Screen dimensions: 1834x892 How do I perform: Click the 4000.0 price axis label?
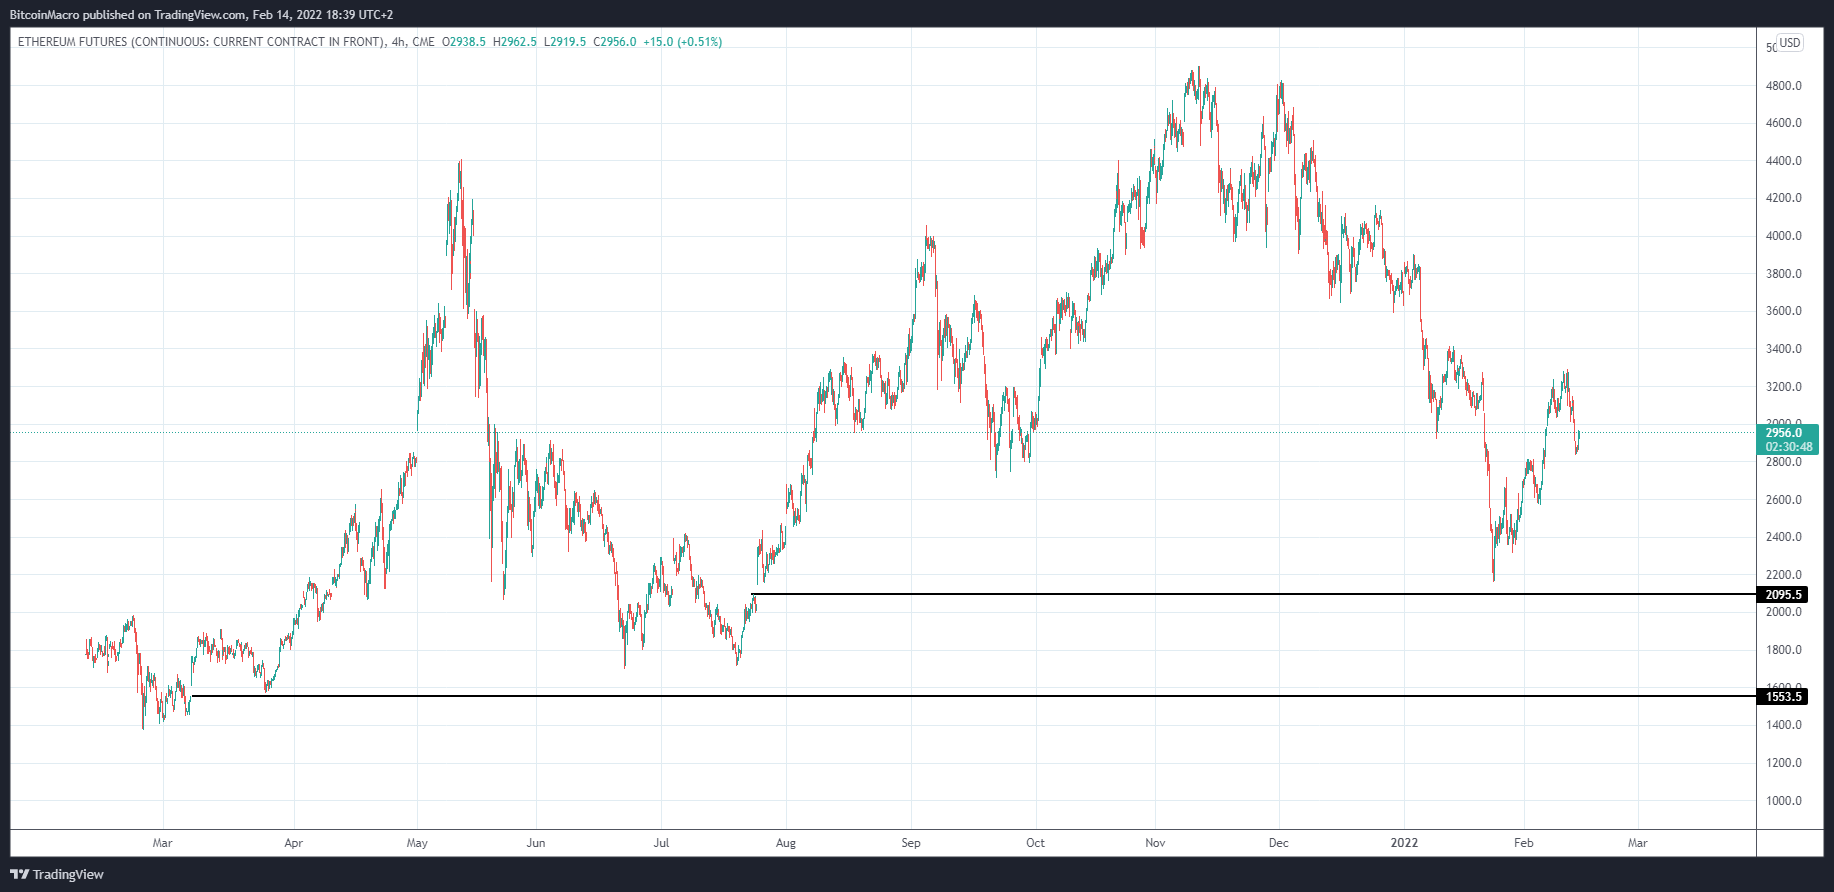1783,236
